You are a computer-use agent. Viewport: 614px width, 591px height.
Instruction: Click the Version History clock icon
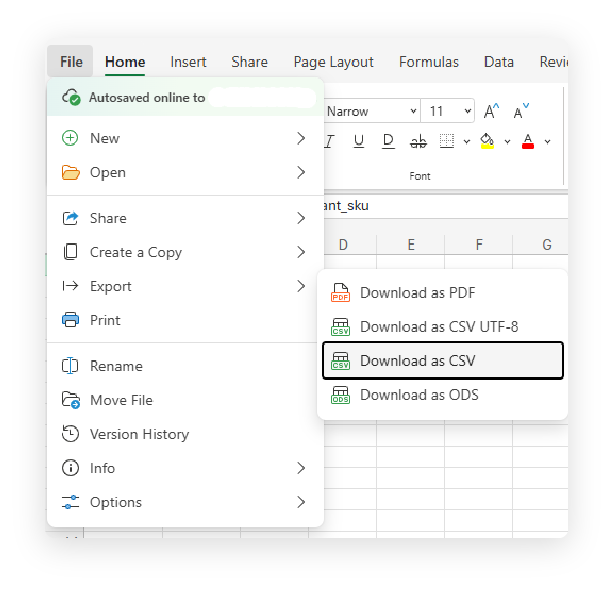(70, 434)
